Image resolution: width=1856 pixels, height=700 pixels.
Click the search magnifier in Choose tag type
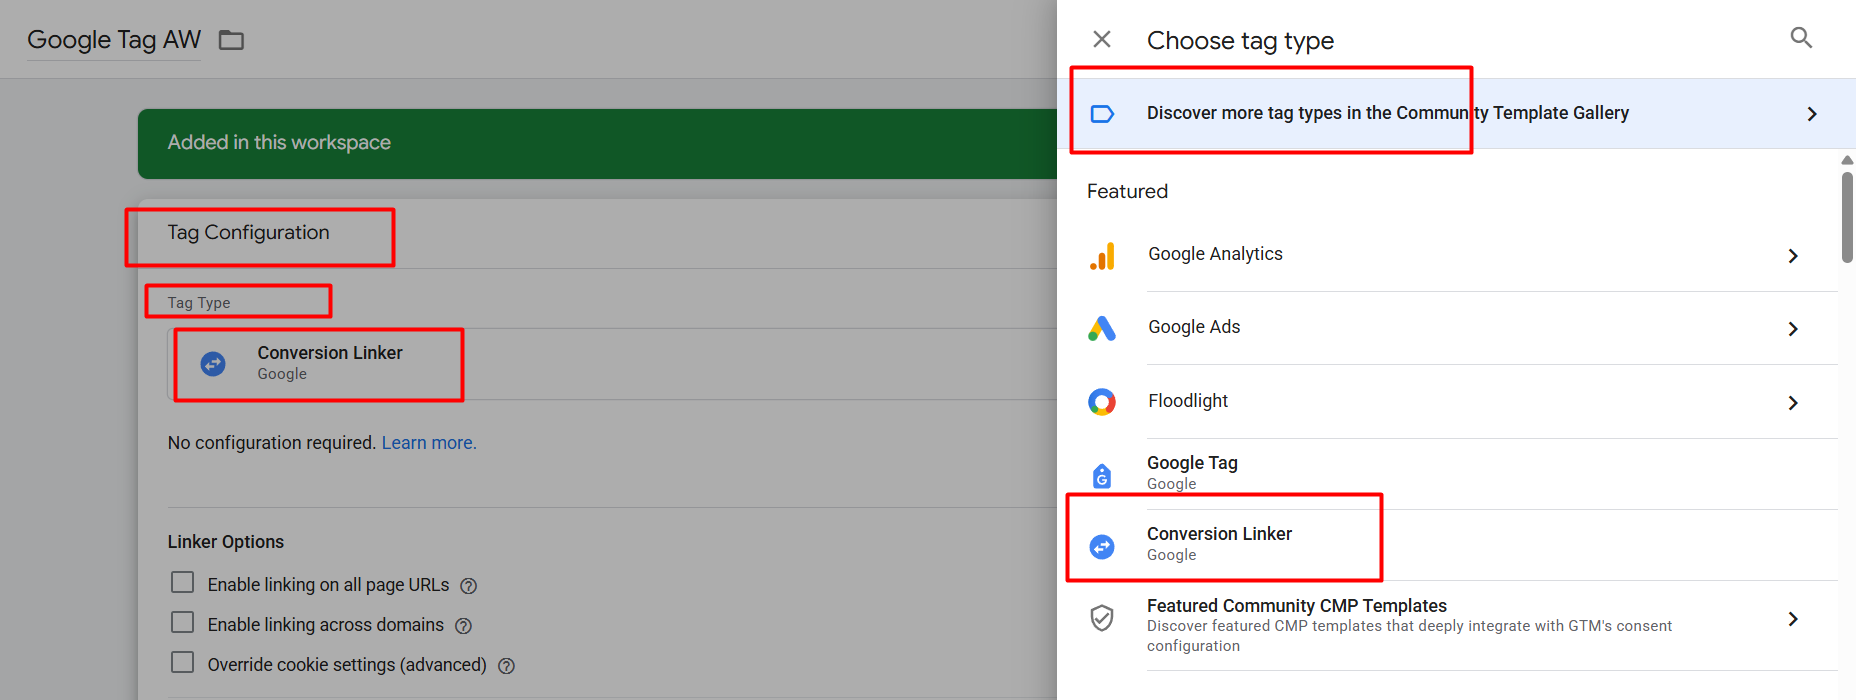click(x=1800, y=38)
